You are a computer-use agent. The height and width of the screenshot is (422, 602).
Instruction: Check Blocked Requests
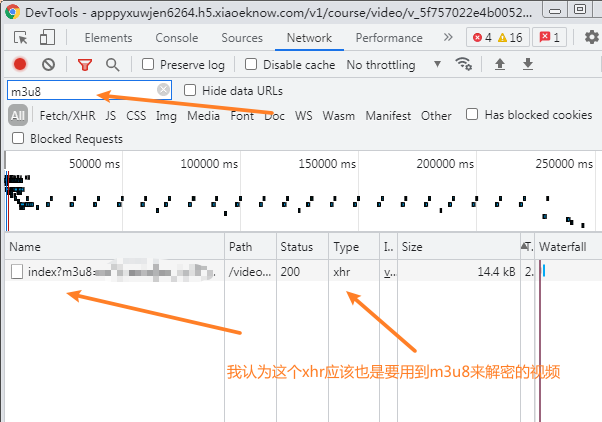coord(18,138)
